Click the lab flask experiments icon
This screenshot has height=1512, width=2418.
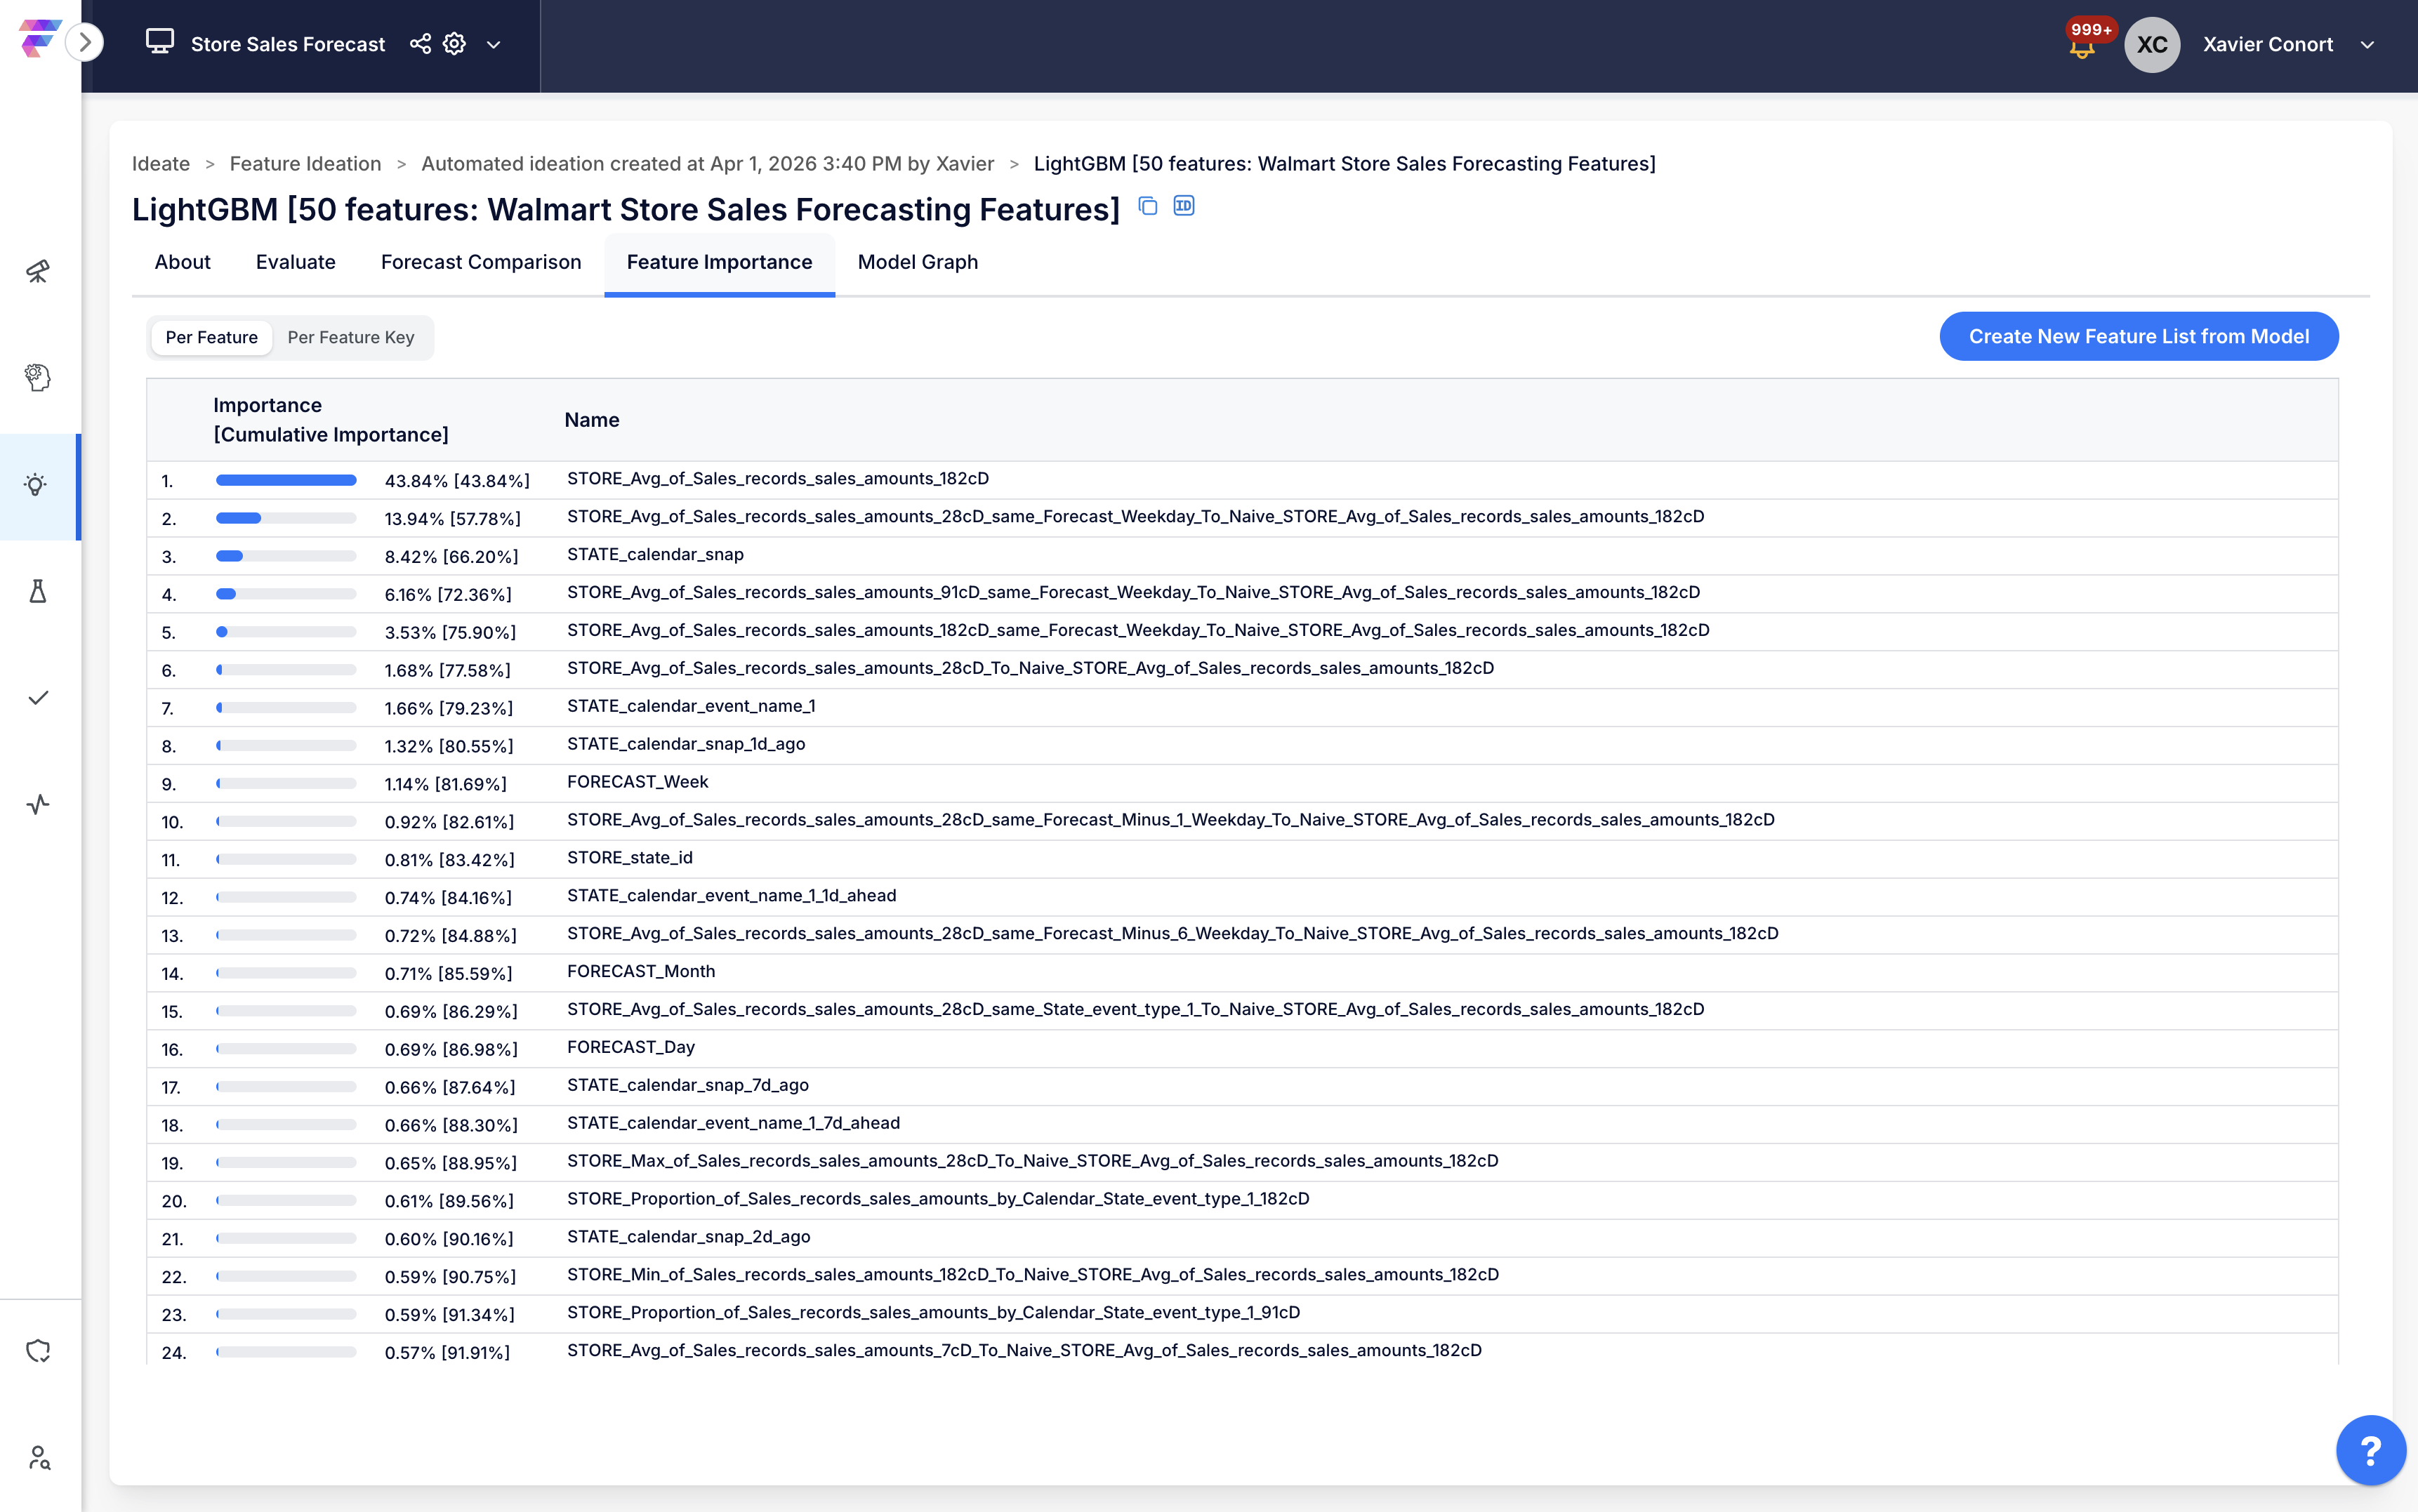[x=38, y=591]
